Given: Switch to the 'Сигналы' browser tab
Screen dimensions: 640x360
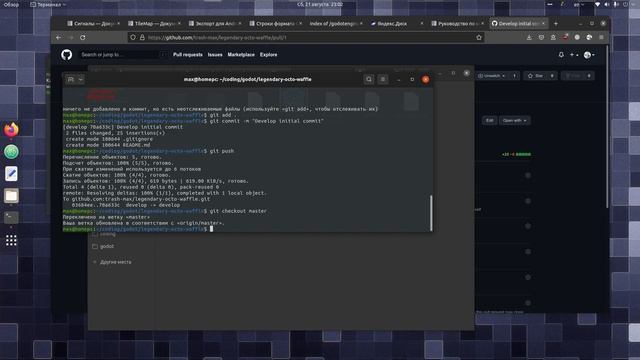Looking at the screenshot, I should 93,24.
